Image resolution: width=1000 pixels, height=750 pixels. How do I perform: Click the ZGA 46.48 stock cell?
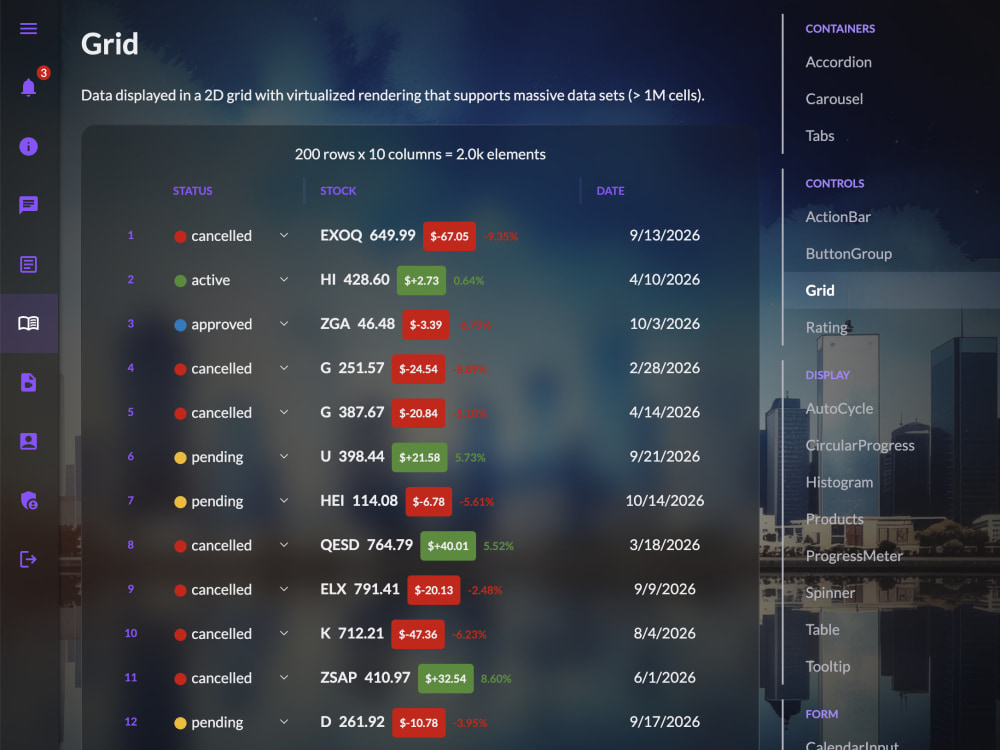(x=357, y=324)
